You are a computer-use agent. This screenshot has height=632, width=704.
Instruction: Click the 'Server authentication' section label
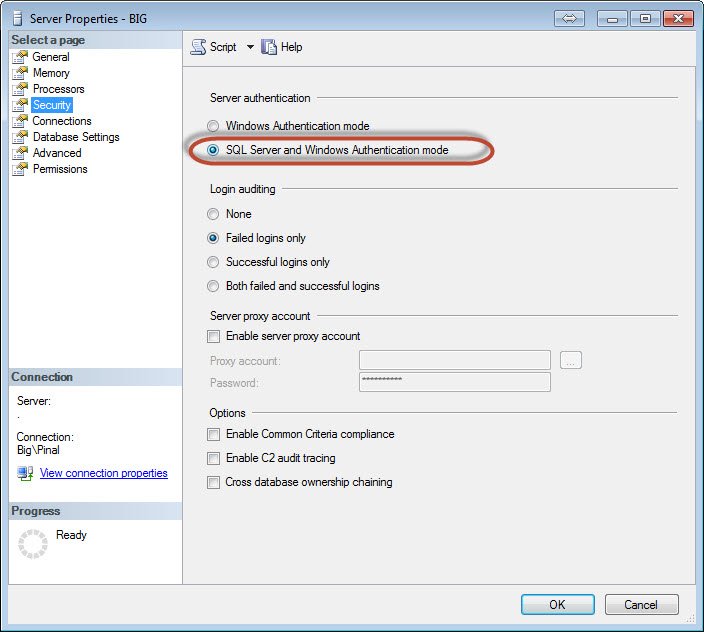click(x=260, y=98)
